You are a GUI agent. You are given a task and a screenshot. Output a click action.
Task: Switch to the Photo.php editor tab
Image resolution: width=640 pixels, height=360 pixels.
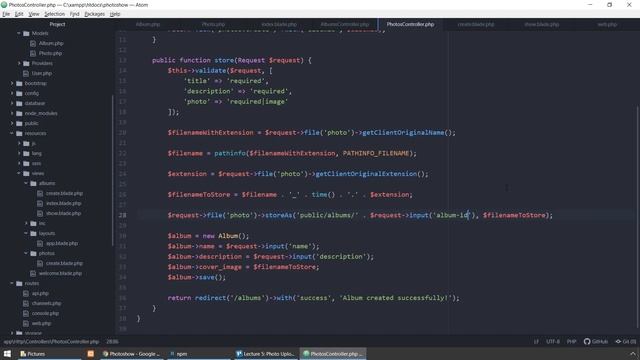click(213, 24)
